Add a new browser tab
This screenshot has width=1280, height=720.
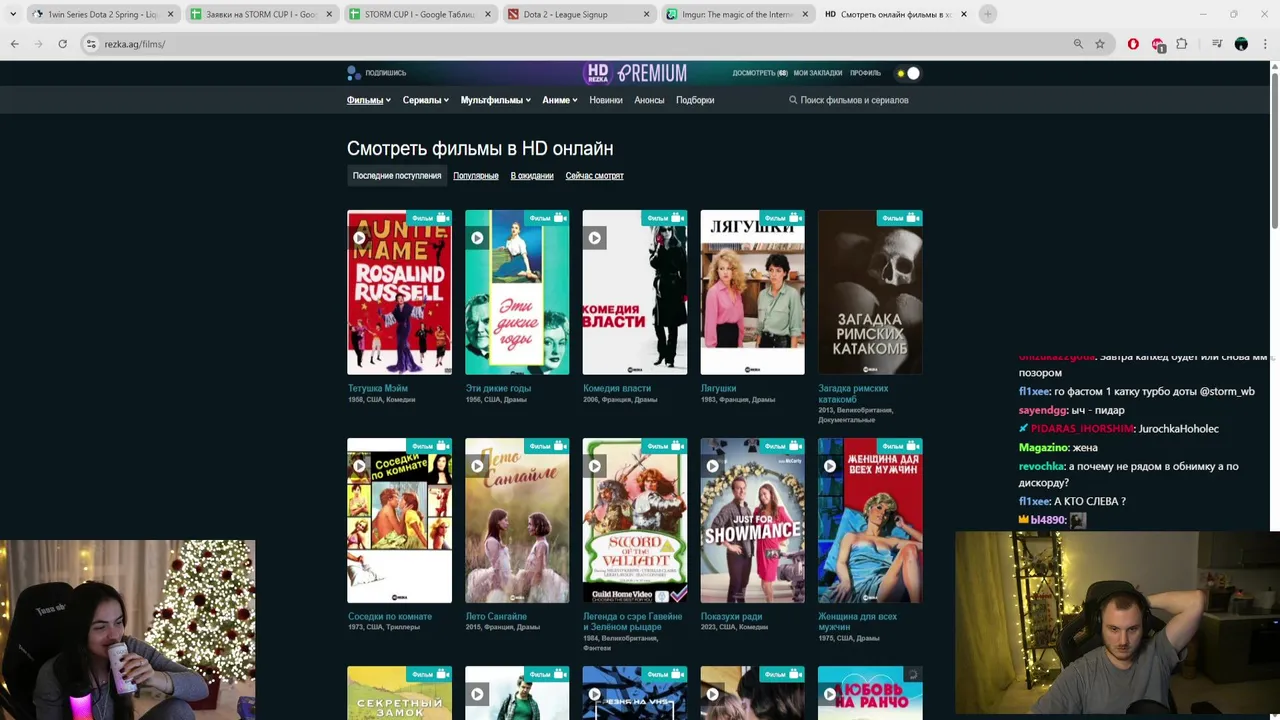coord(987,14)
